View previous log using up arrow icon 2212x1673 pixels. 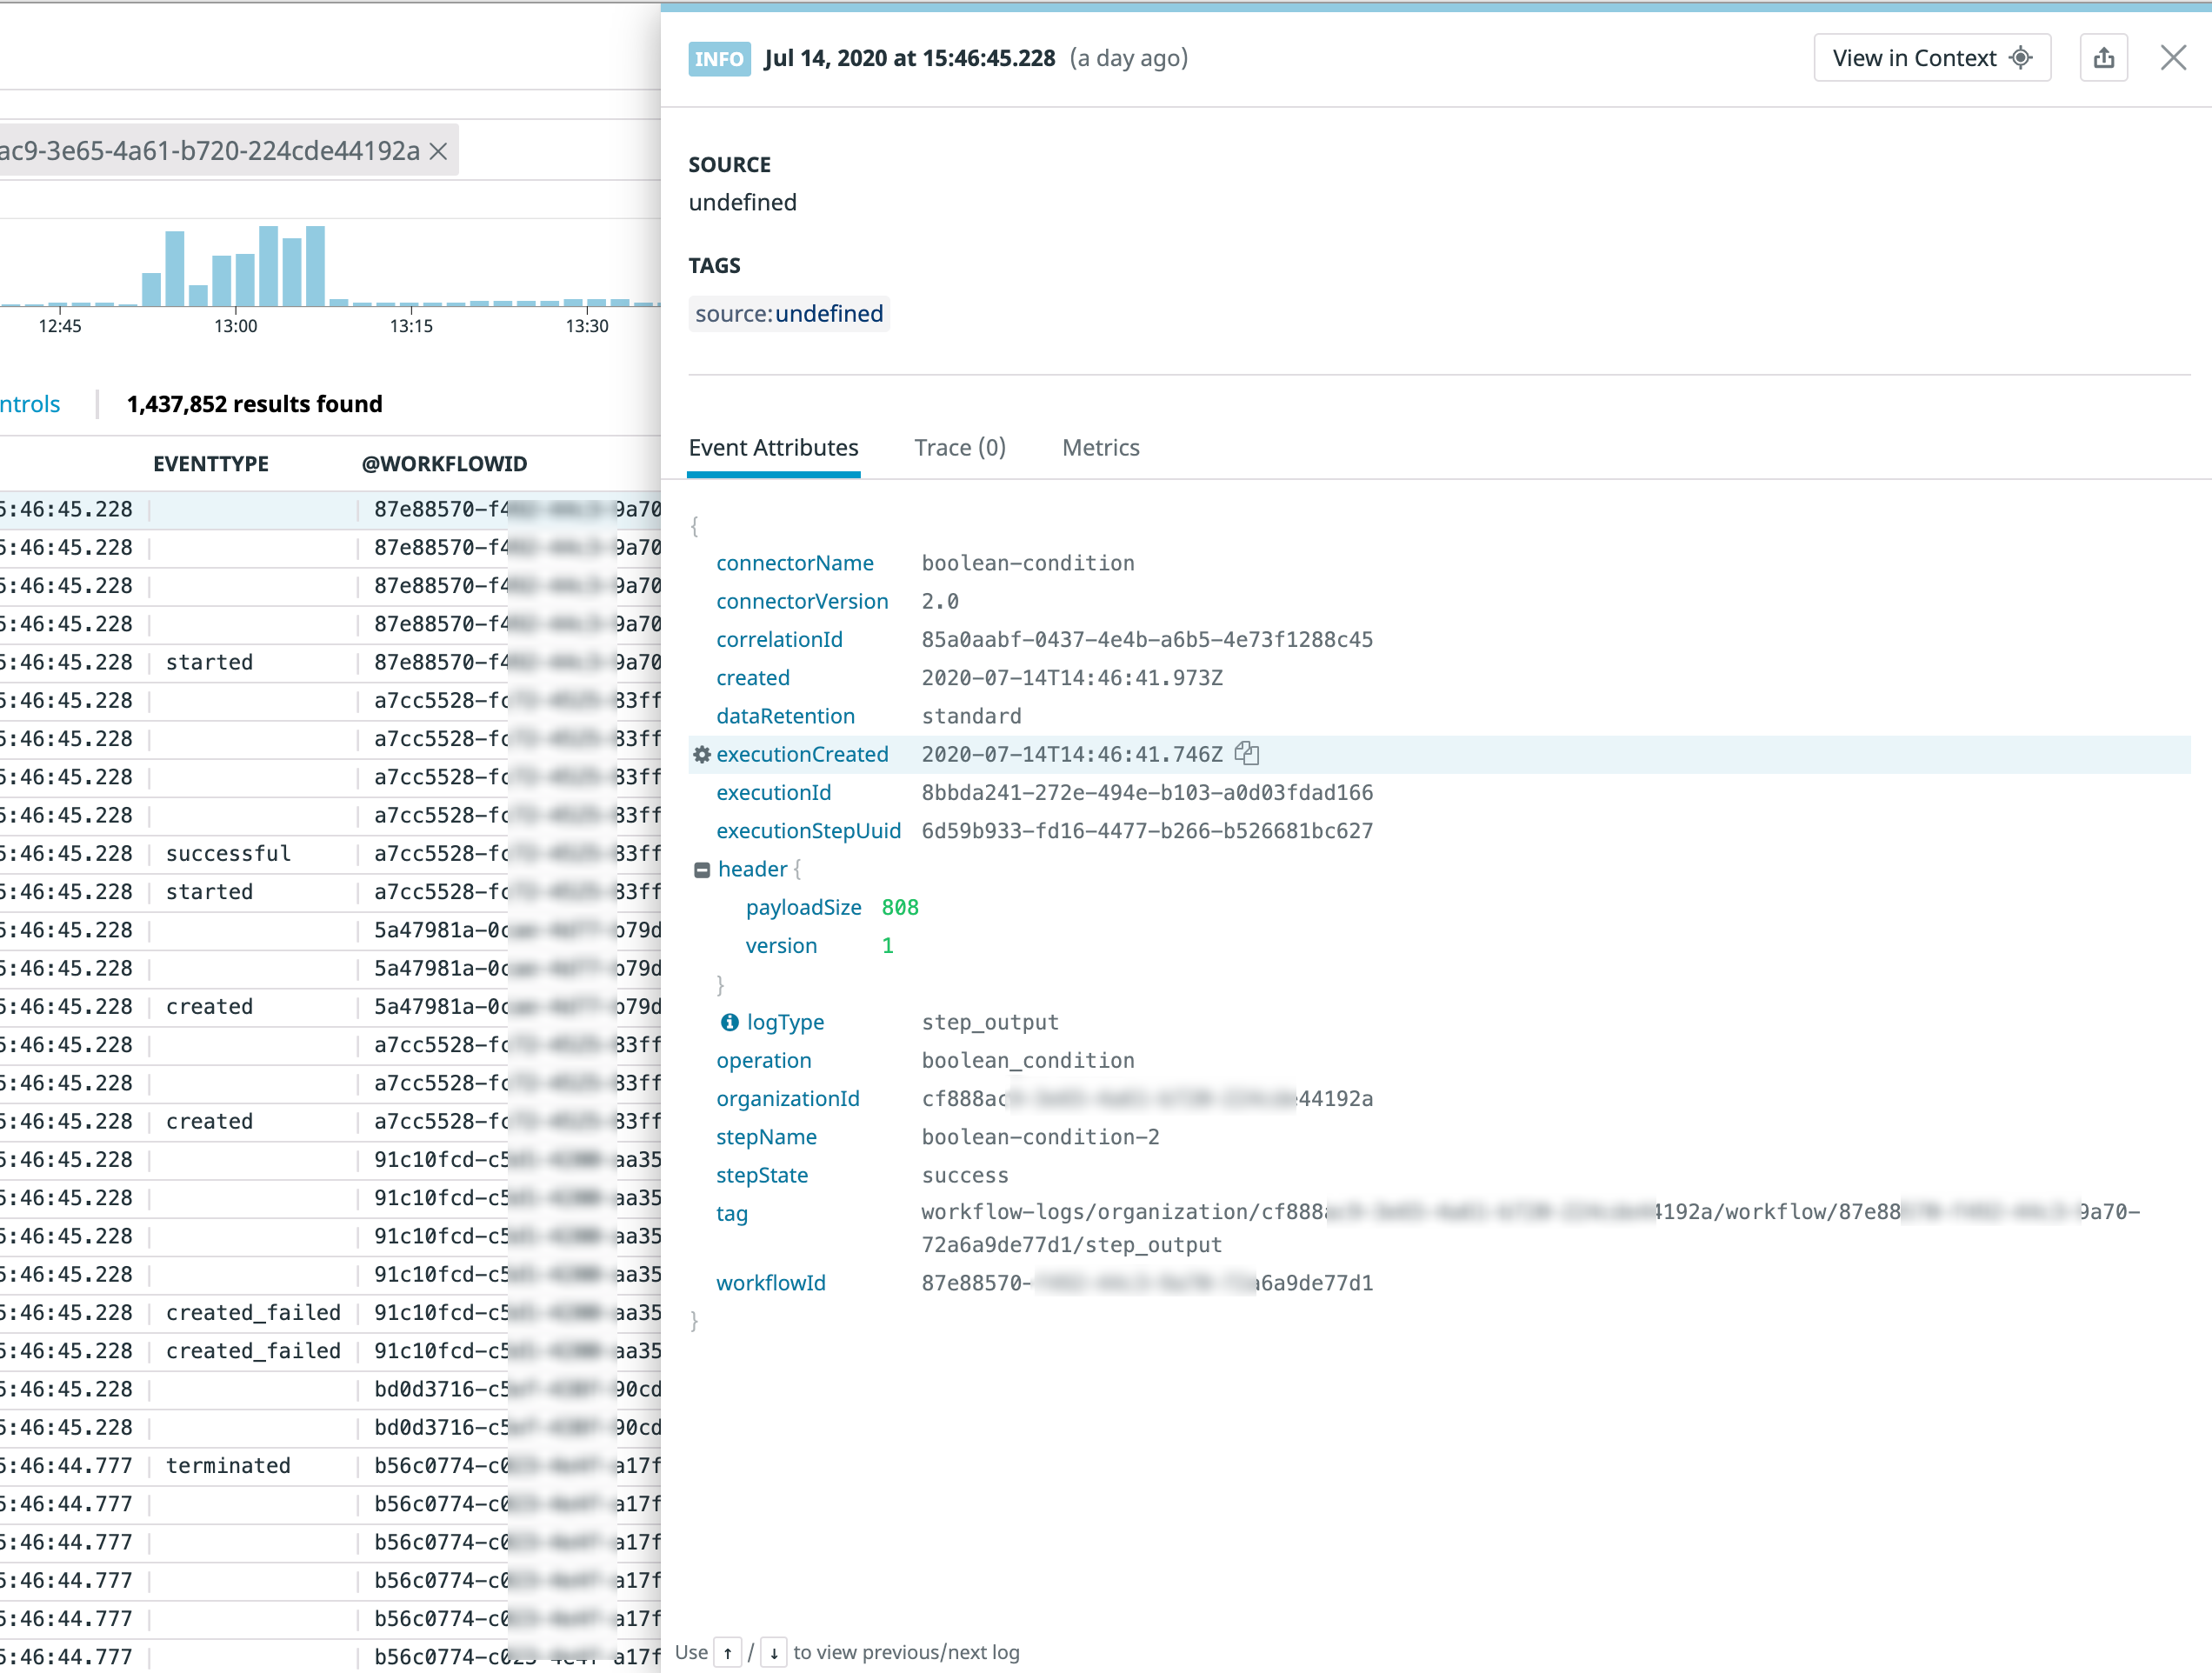[729, 1652]
